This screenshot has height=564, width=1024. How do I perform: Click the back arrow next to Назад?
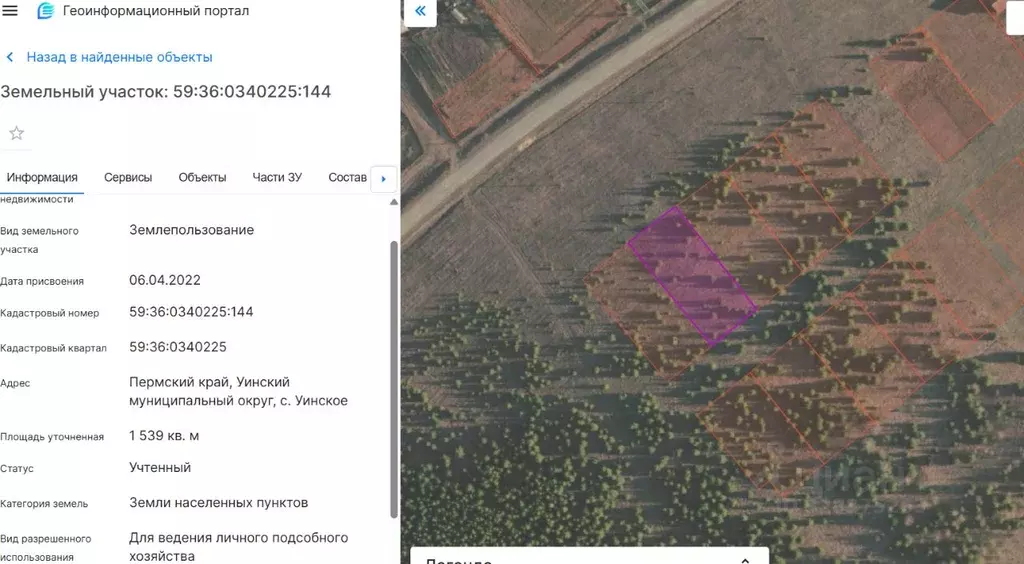tap(10, 58)
